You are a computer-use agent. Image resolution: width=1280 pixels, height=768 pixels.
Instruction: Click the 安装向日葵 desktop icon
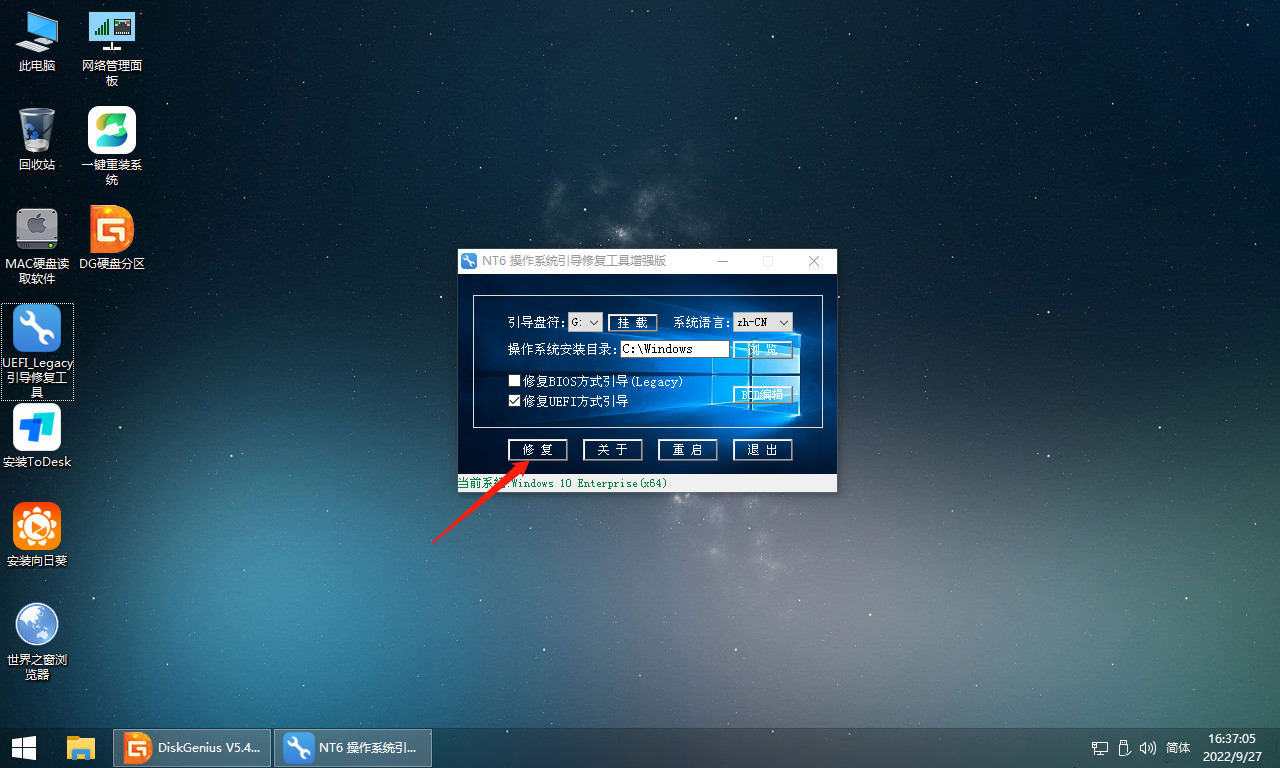(37, 527)
